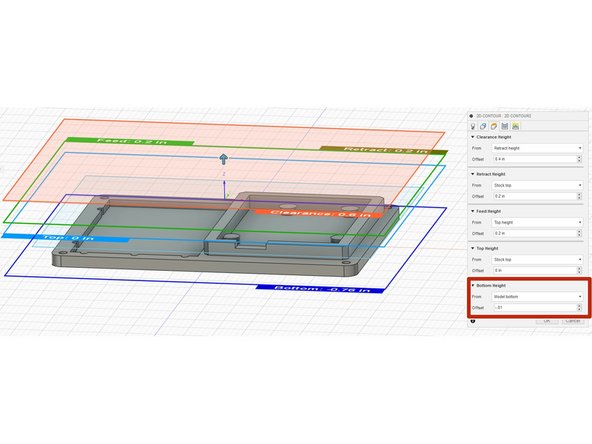Open the Passes tab icon
The height and width of the screenshot is (444, 592).
(505, 126)
